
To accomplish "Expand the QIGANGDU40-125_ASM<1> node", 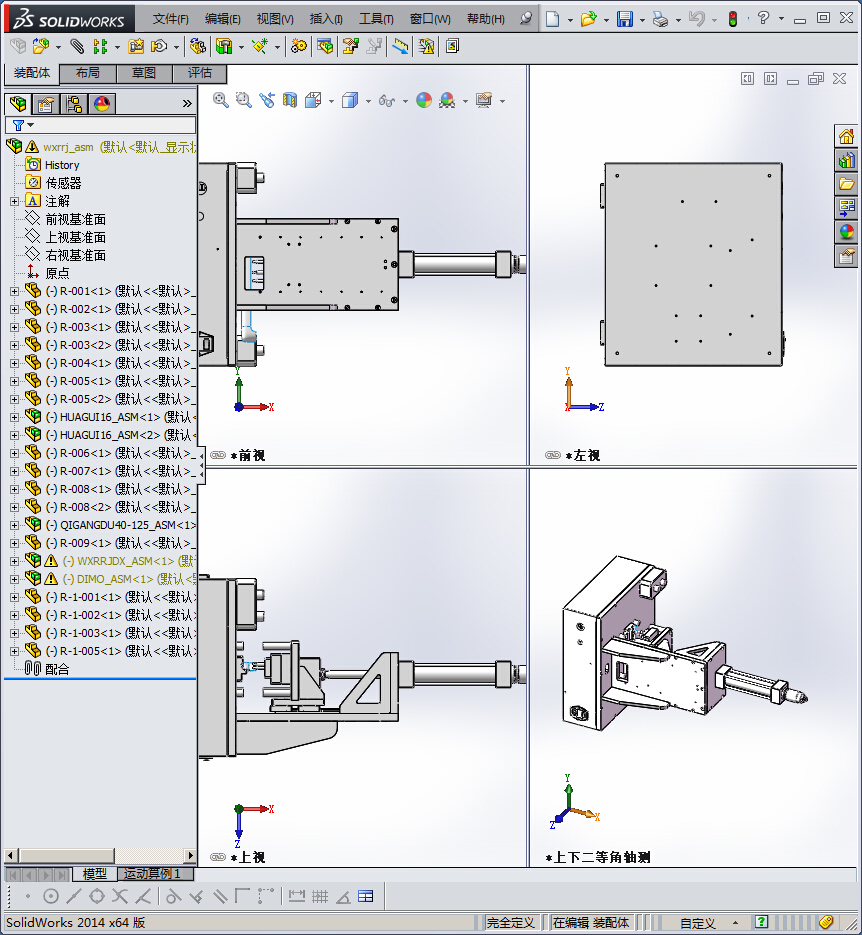I will coord(14,525).
